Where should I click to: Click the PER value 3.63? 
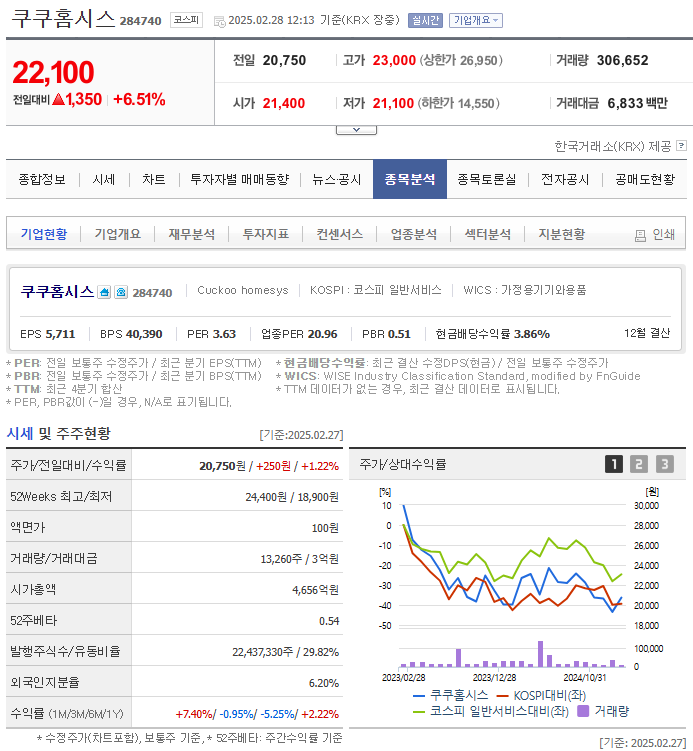click(x=224, y=334)
